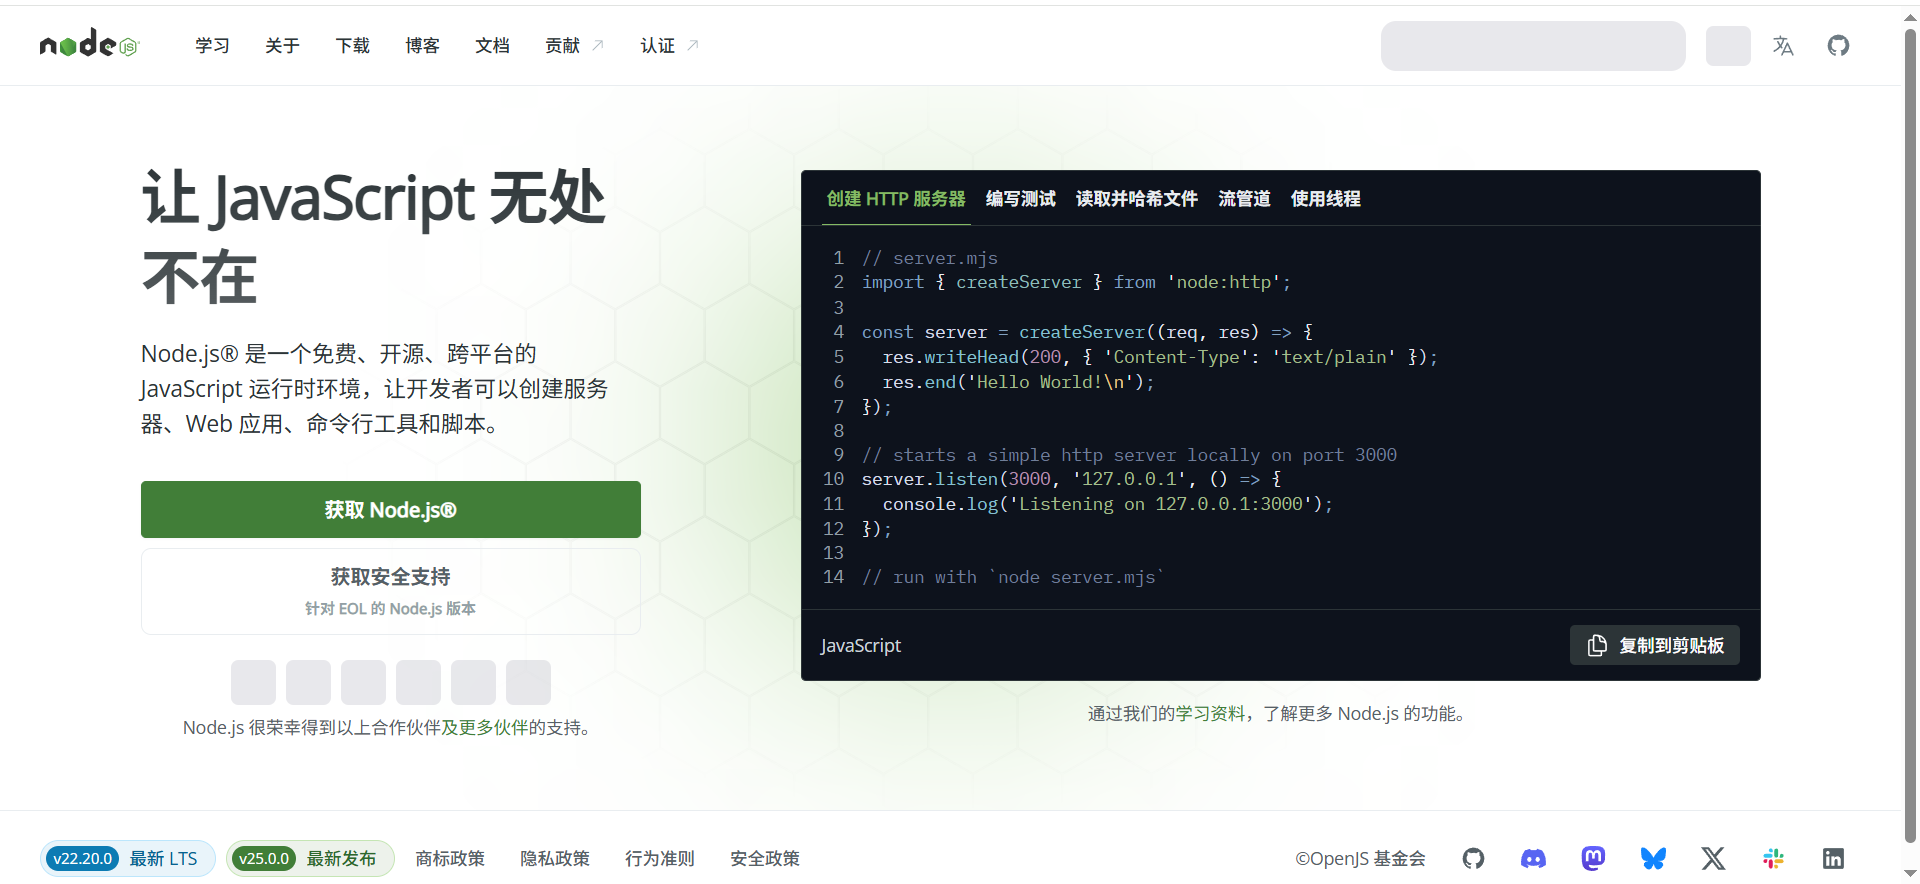The image size is (1920, 884).
Task: Click the JavaScript language label below code
Action: coord(861,646)
